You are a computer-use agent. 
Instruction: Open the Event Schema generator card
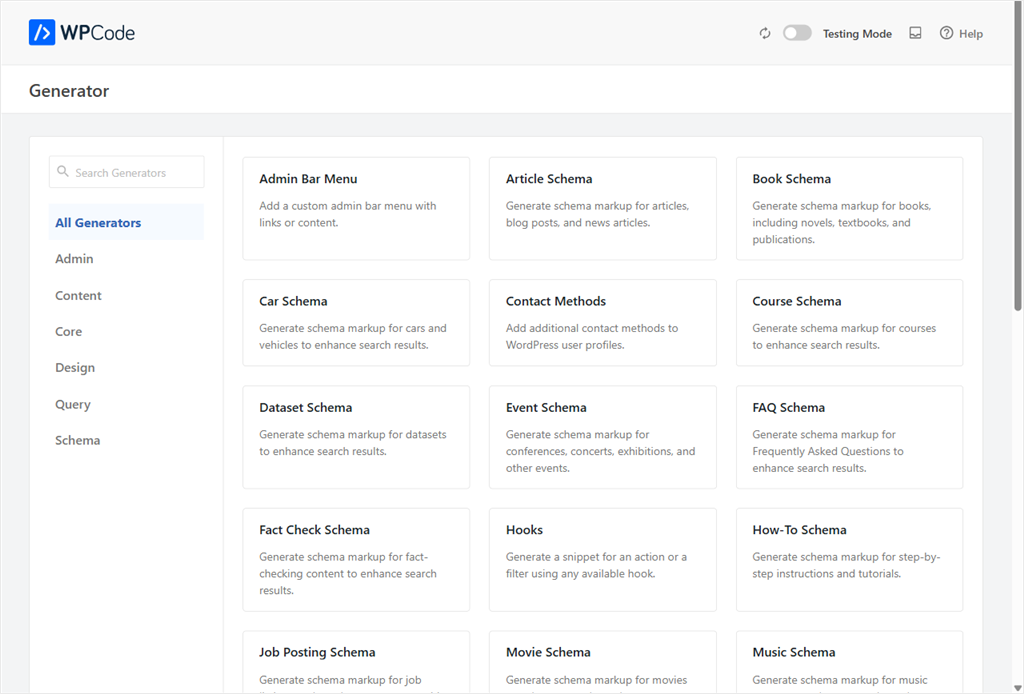tap(603, 437)
